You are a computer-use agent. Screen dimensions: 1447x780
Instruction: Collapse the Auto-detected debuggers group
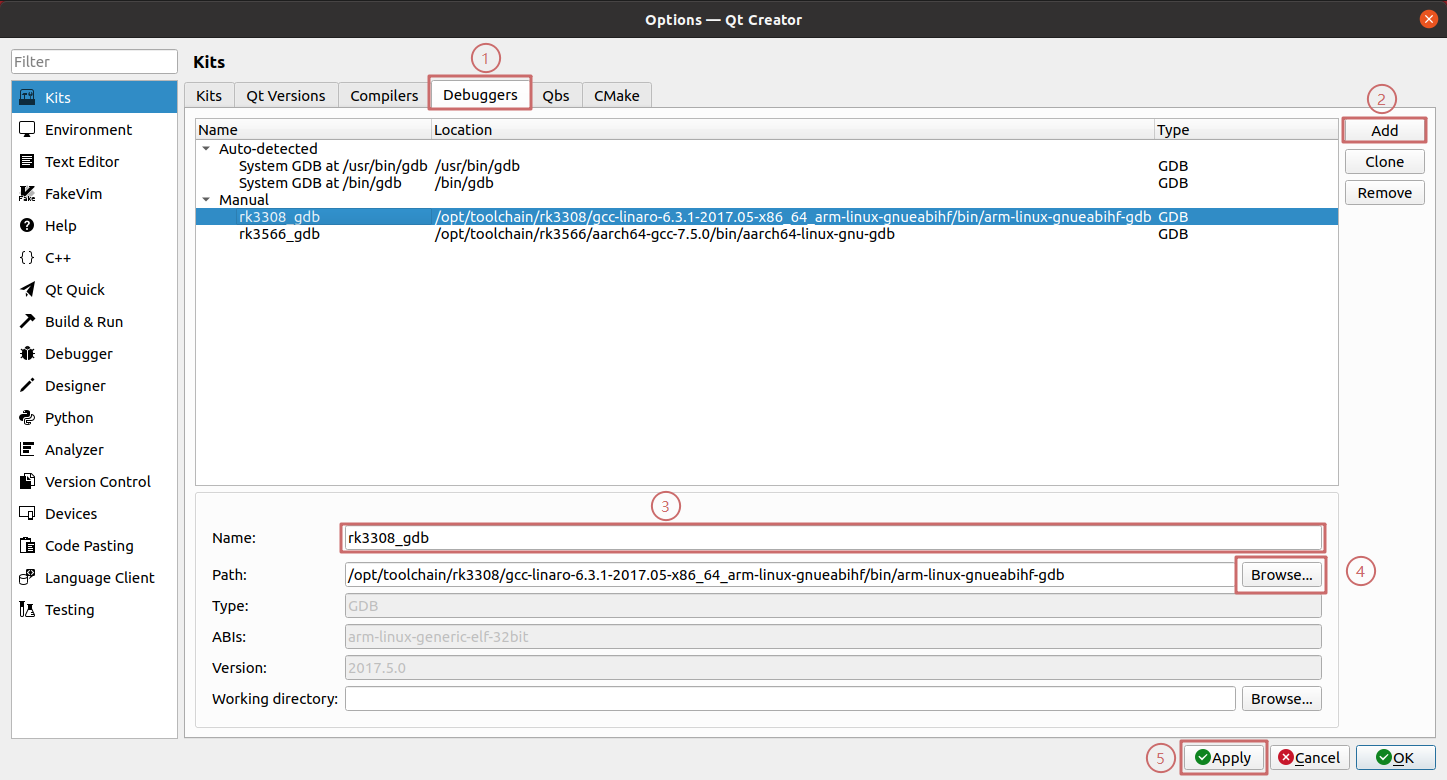click(x=207, y=149)
